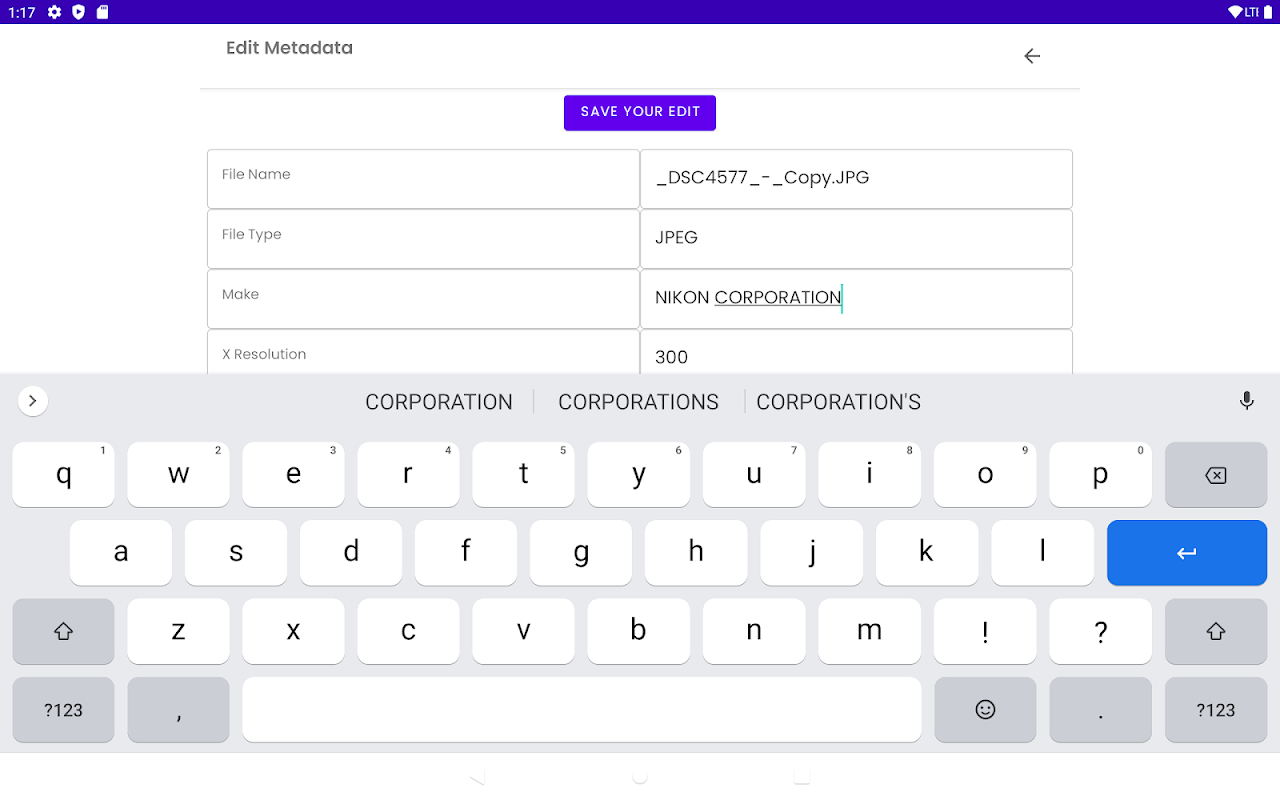The height and width of the screenshot is (800, 1280).
Task: Click the File Name label cell
Action: (423, 179)
